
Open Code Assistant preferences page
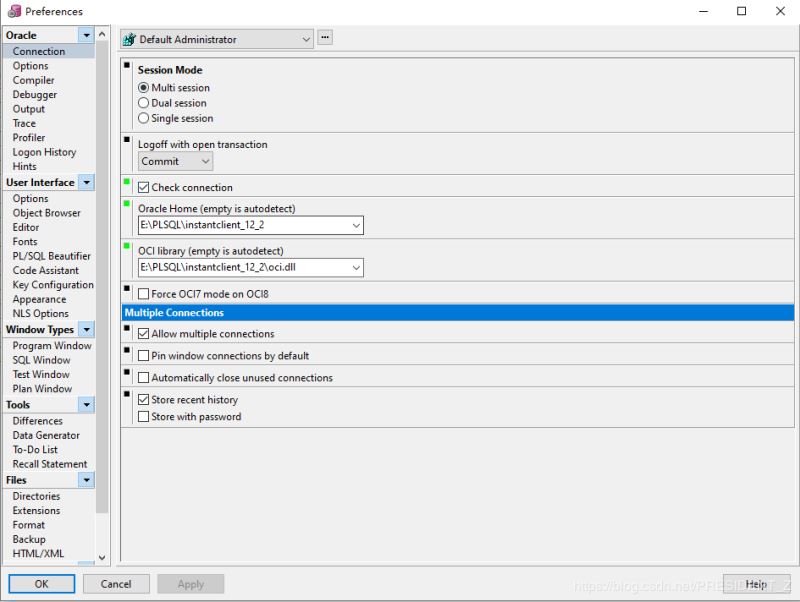click(45, 270)
